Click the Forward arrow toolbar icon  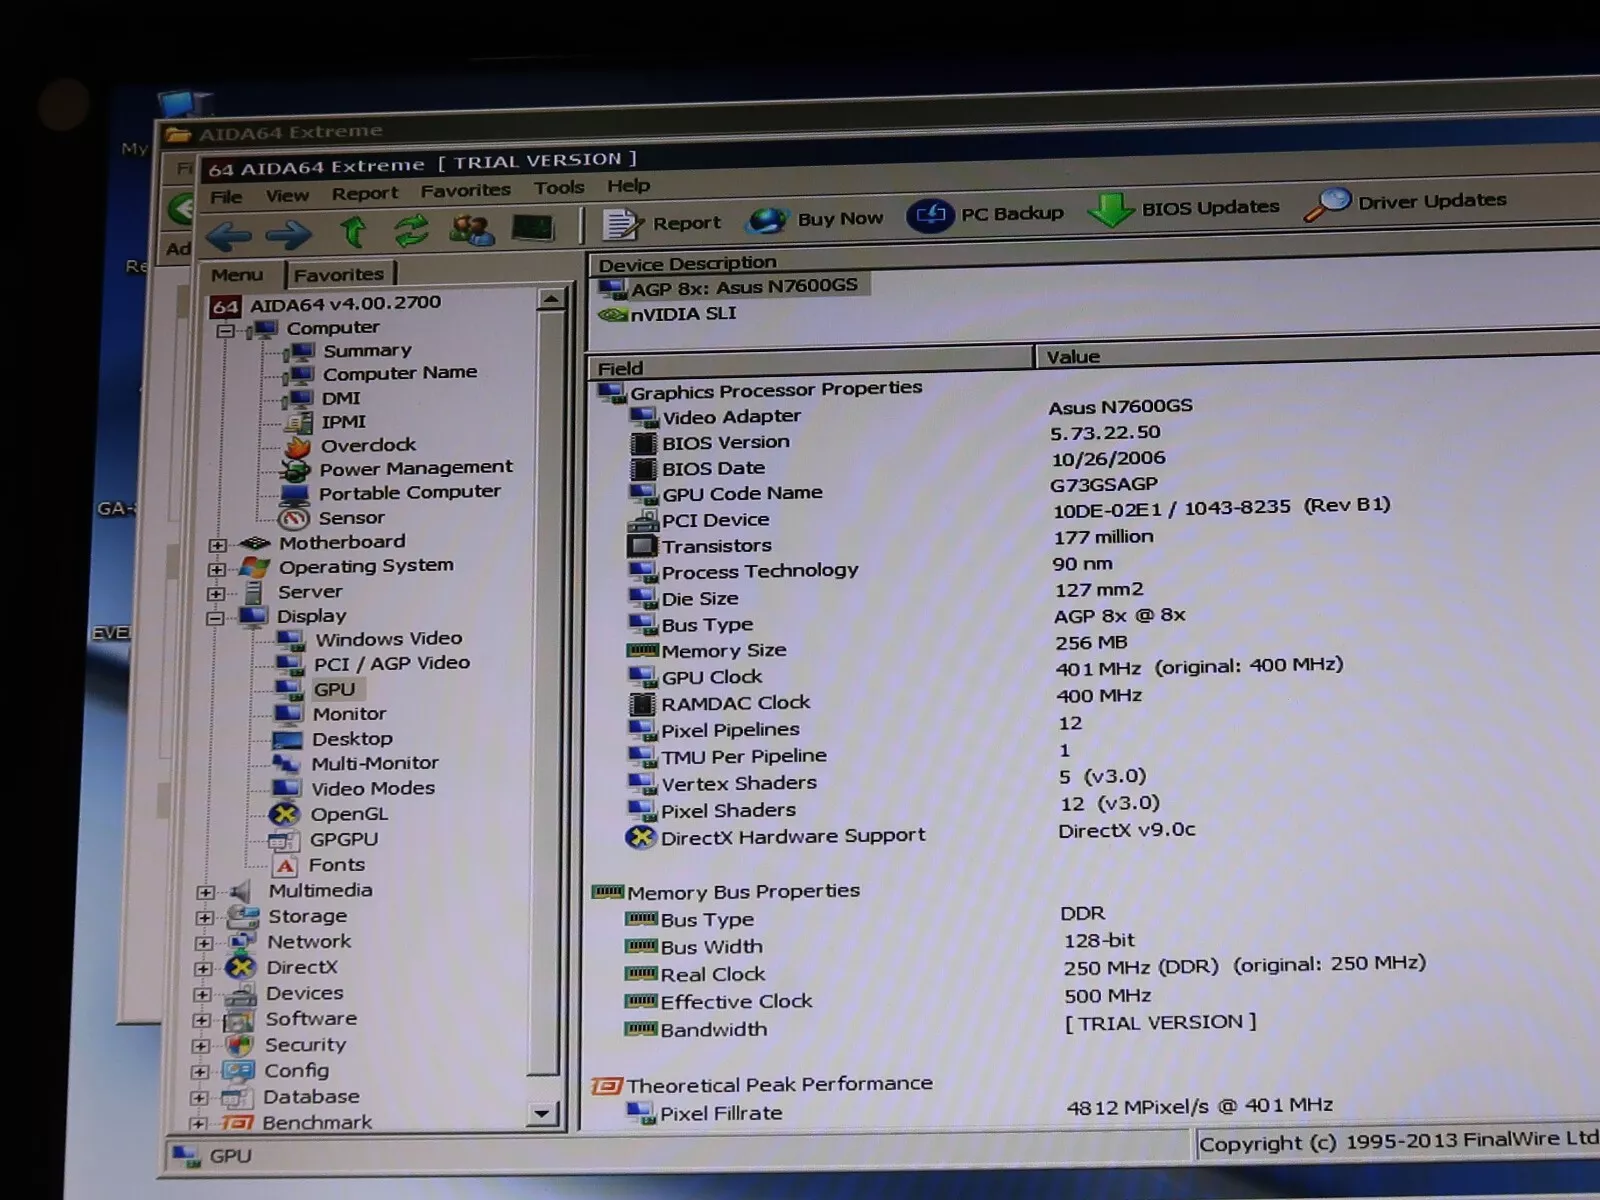click(288, 235)
